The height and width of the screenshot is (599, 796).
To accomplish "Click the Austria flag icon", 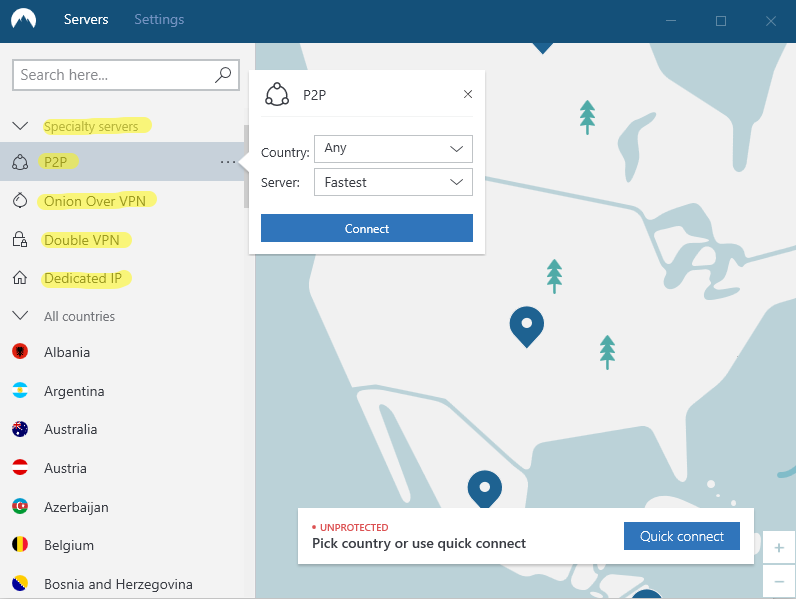I will tap(20, 468).
